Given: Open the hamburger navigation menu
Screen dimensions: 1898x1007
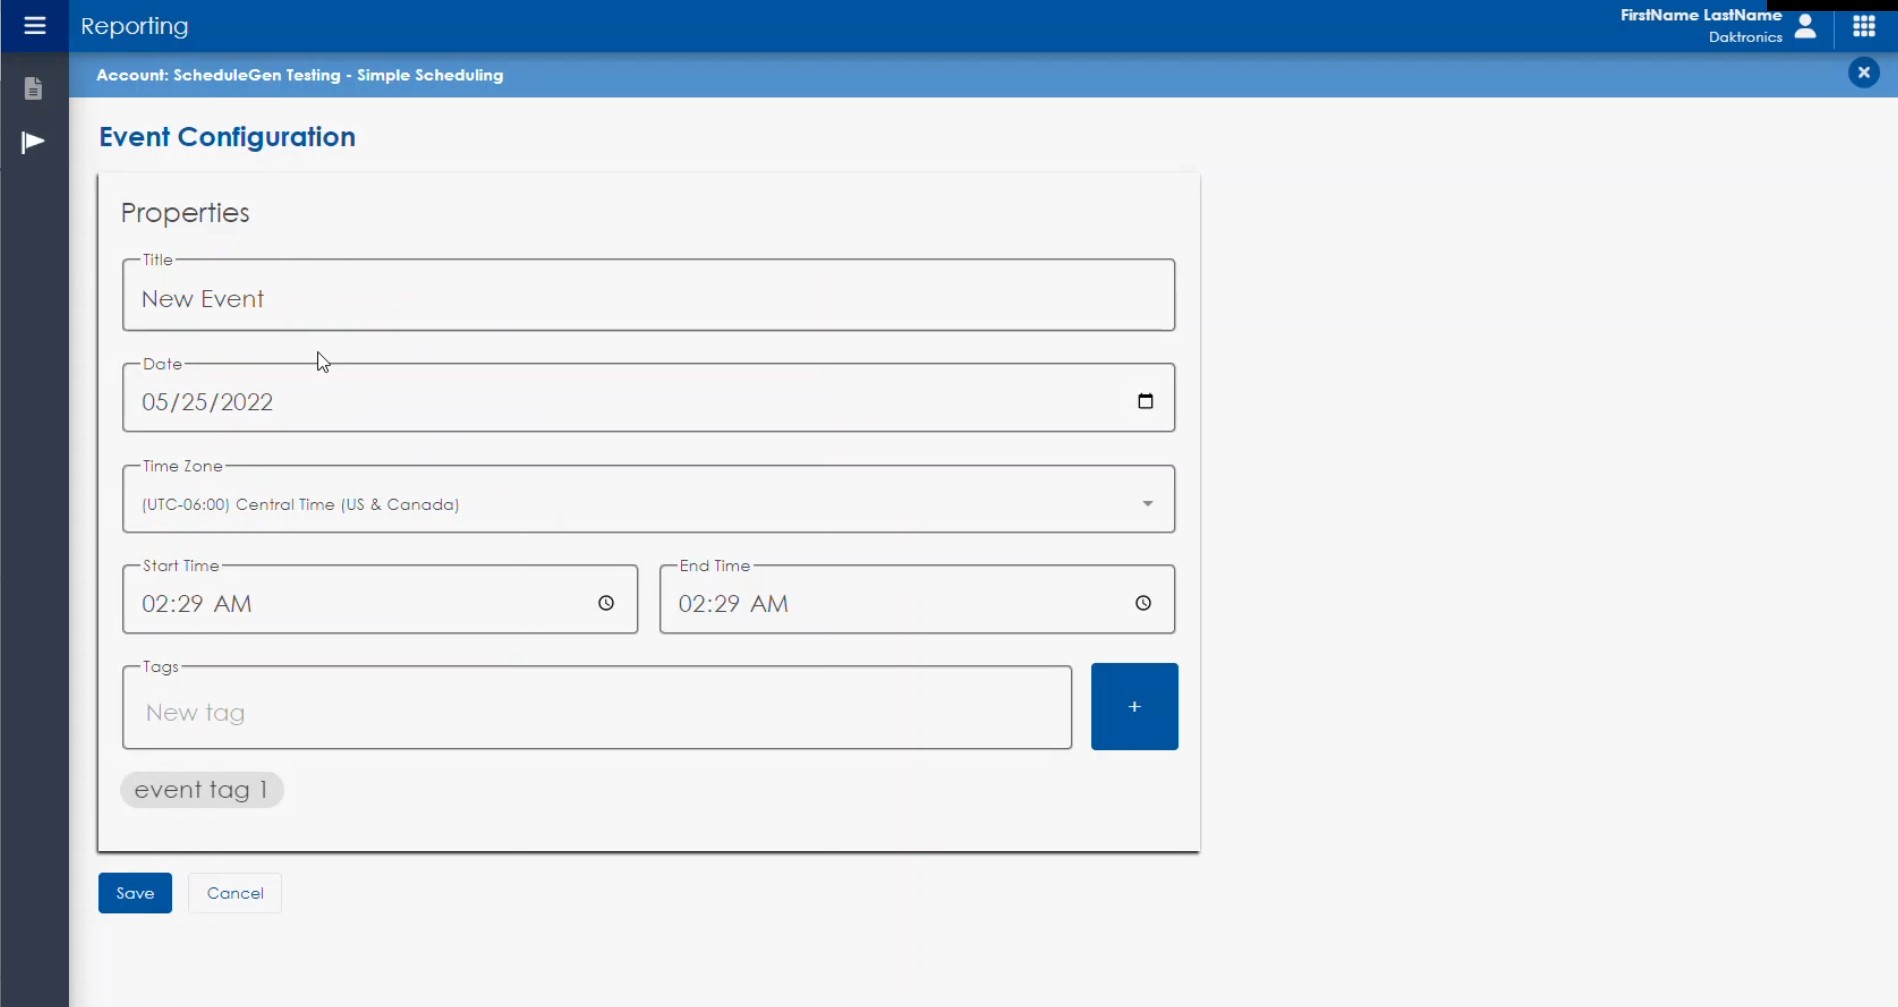Looking at the screenshot, I should (33, 25).
